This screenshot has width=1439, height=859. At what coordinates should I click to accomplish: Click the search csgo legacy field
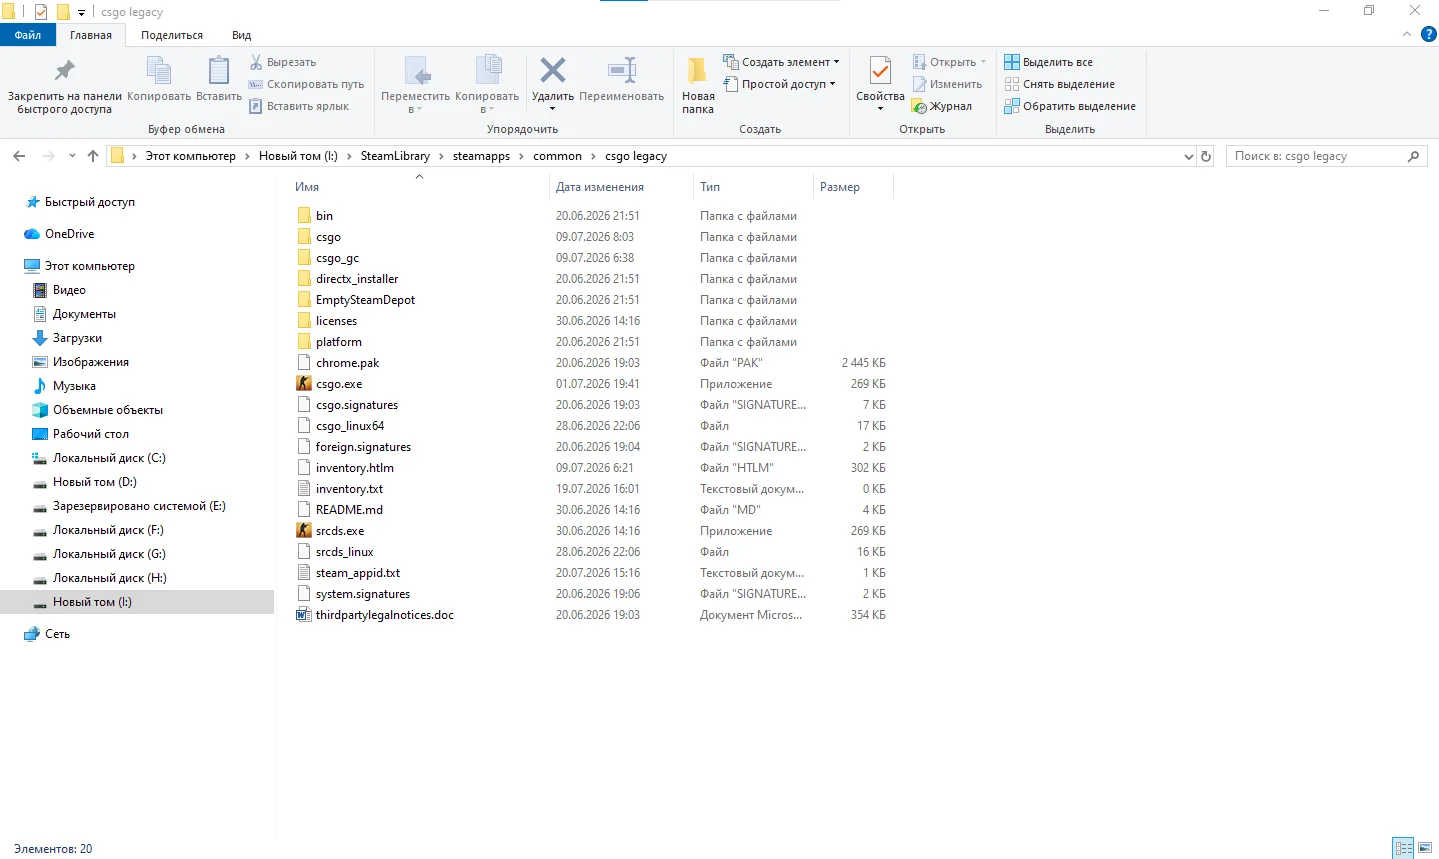[x=1316, y=156]
